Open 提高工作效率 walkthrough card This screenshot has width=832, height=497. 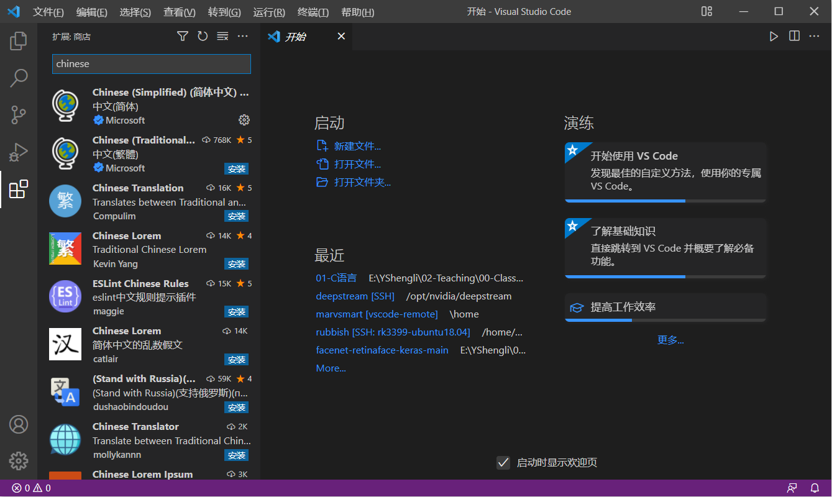[x=665, y=308]
